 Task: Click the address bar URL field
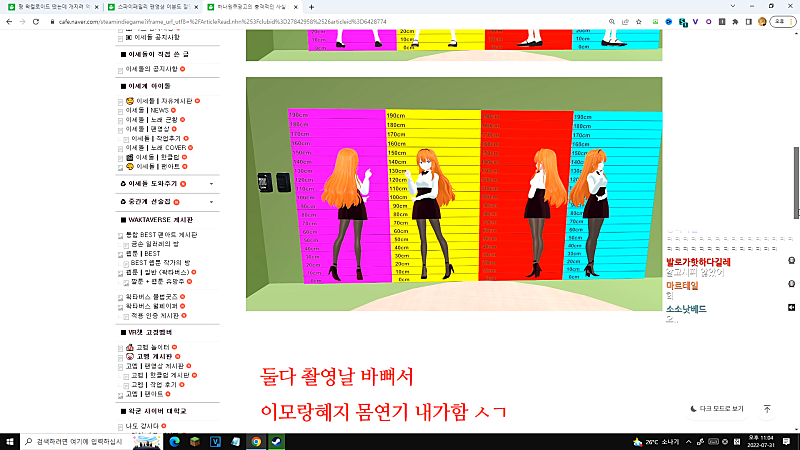tap(327, 22)
